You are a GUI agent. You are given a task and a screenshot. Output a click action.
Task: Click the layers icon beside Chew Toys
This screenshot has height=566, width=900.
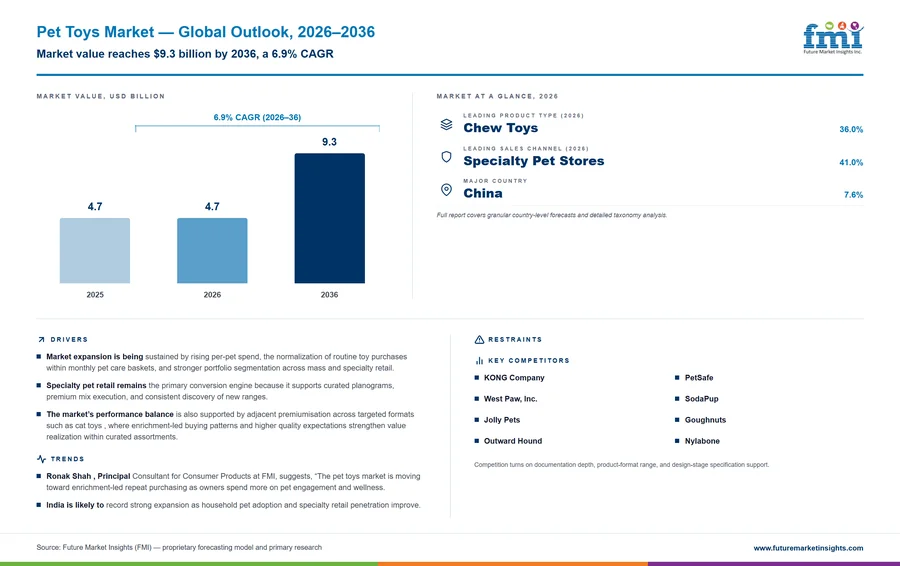(x=446, y=124)
